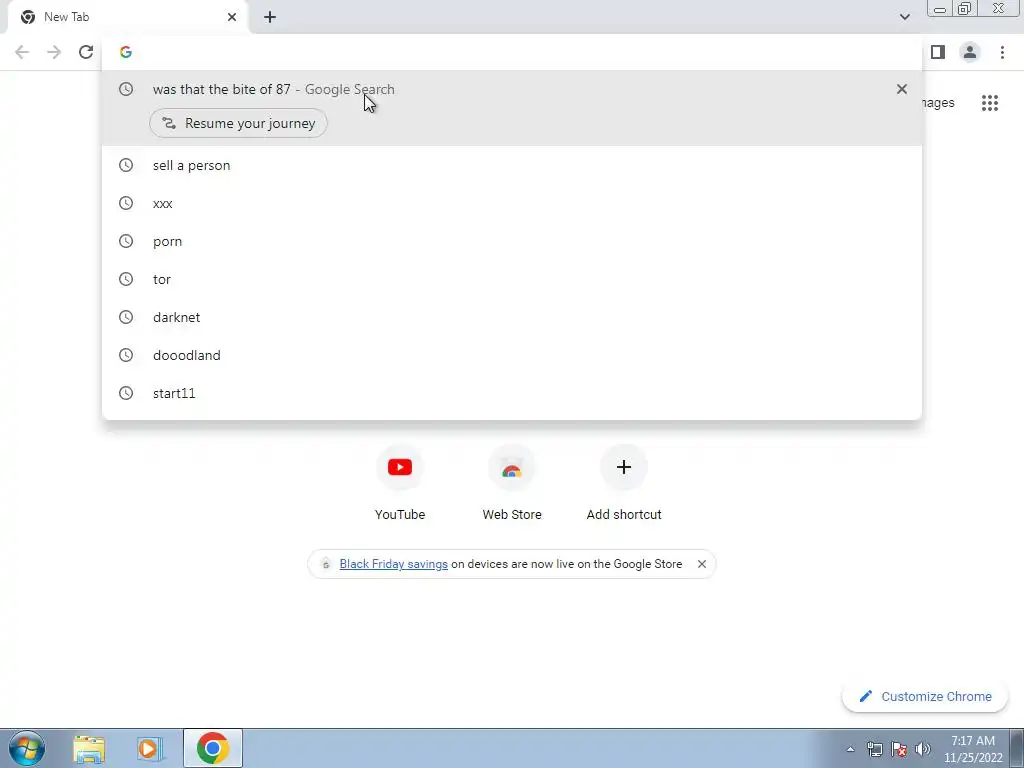The height and width of the screenshot is (768, 1024).
Task: Dismiss the Black Friday promo banner
Action: tap(702, 564)
